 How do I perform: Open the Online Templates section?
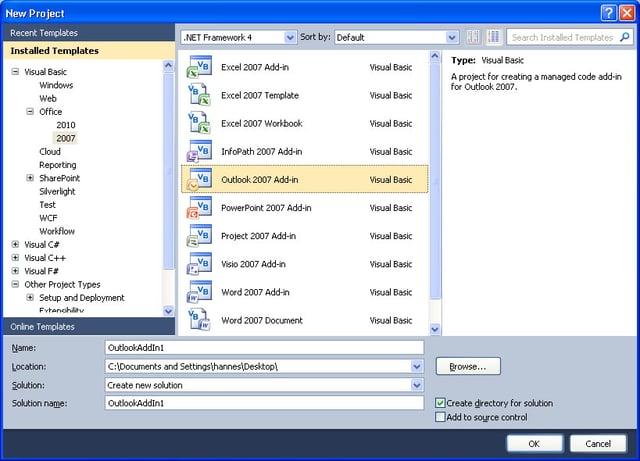point(89,327)
